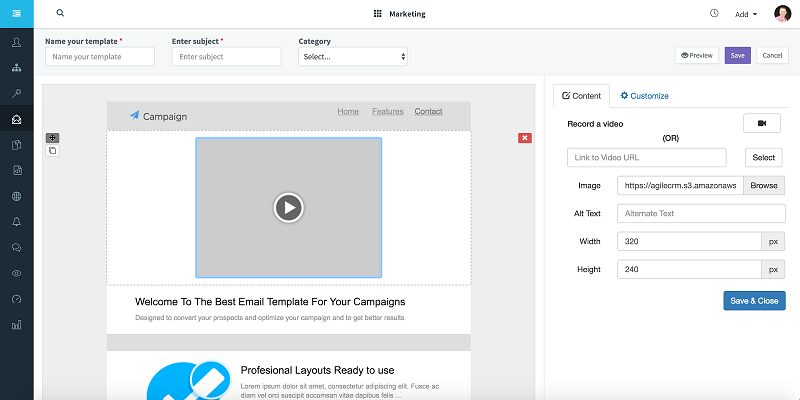Toggle the sidebar menu collapse icon

[16, 14]
